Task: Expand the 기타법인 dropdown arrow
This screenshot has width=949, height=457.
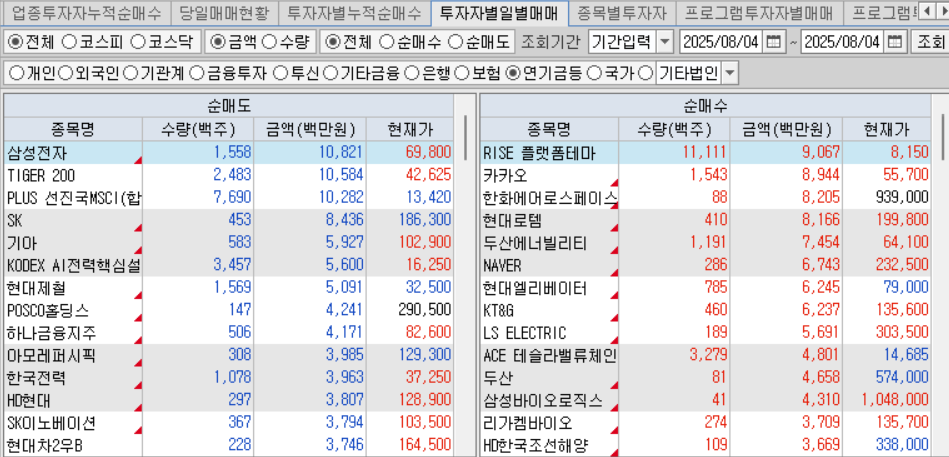Action: tap(730, 74)
